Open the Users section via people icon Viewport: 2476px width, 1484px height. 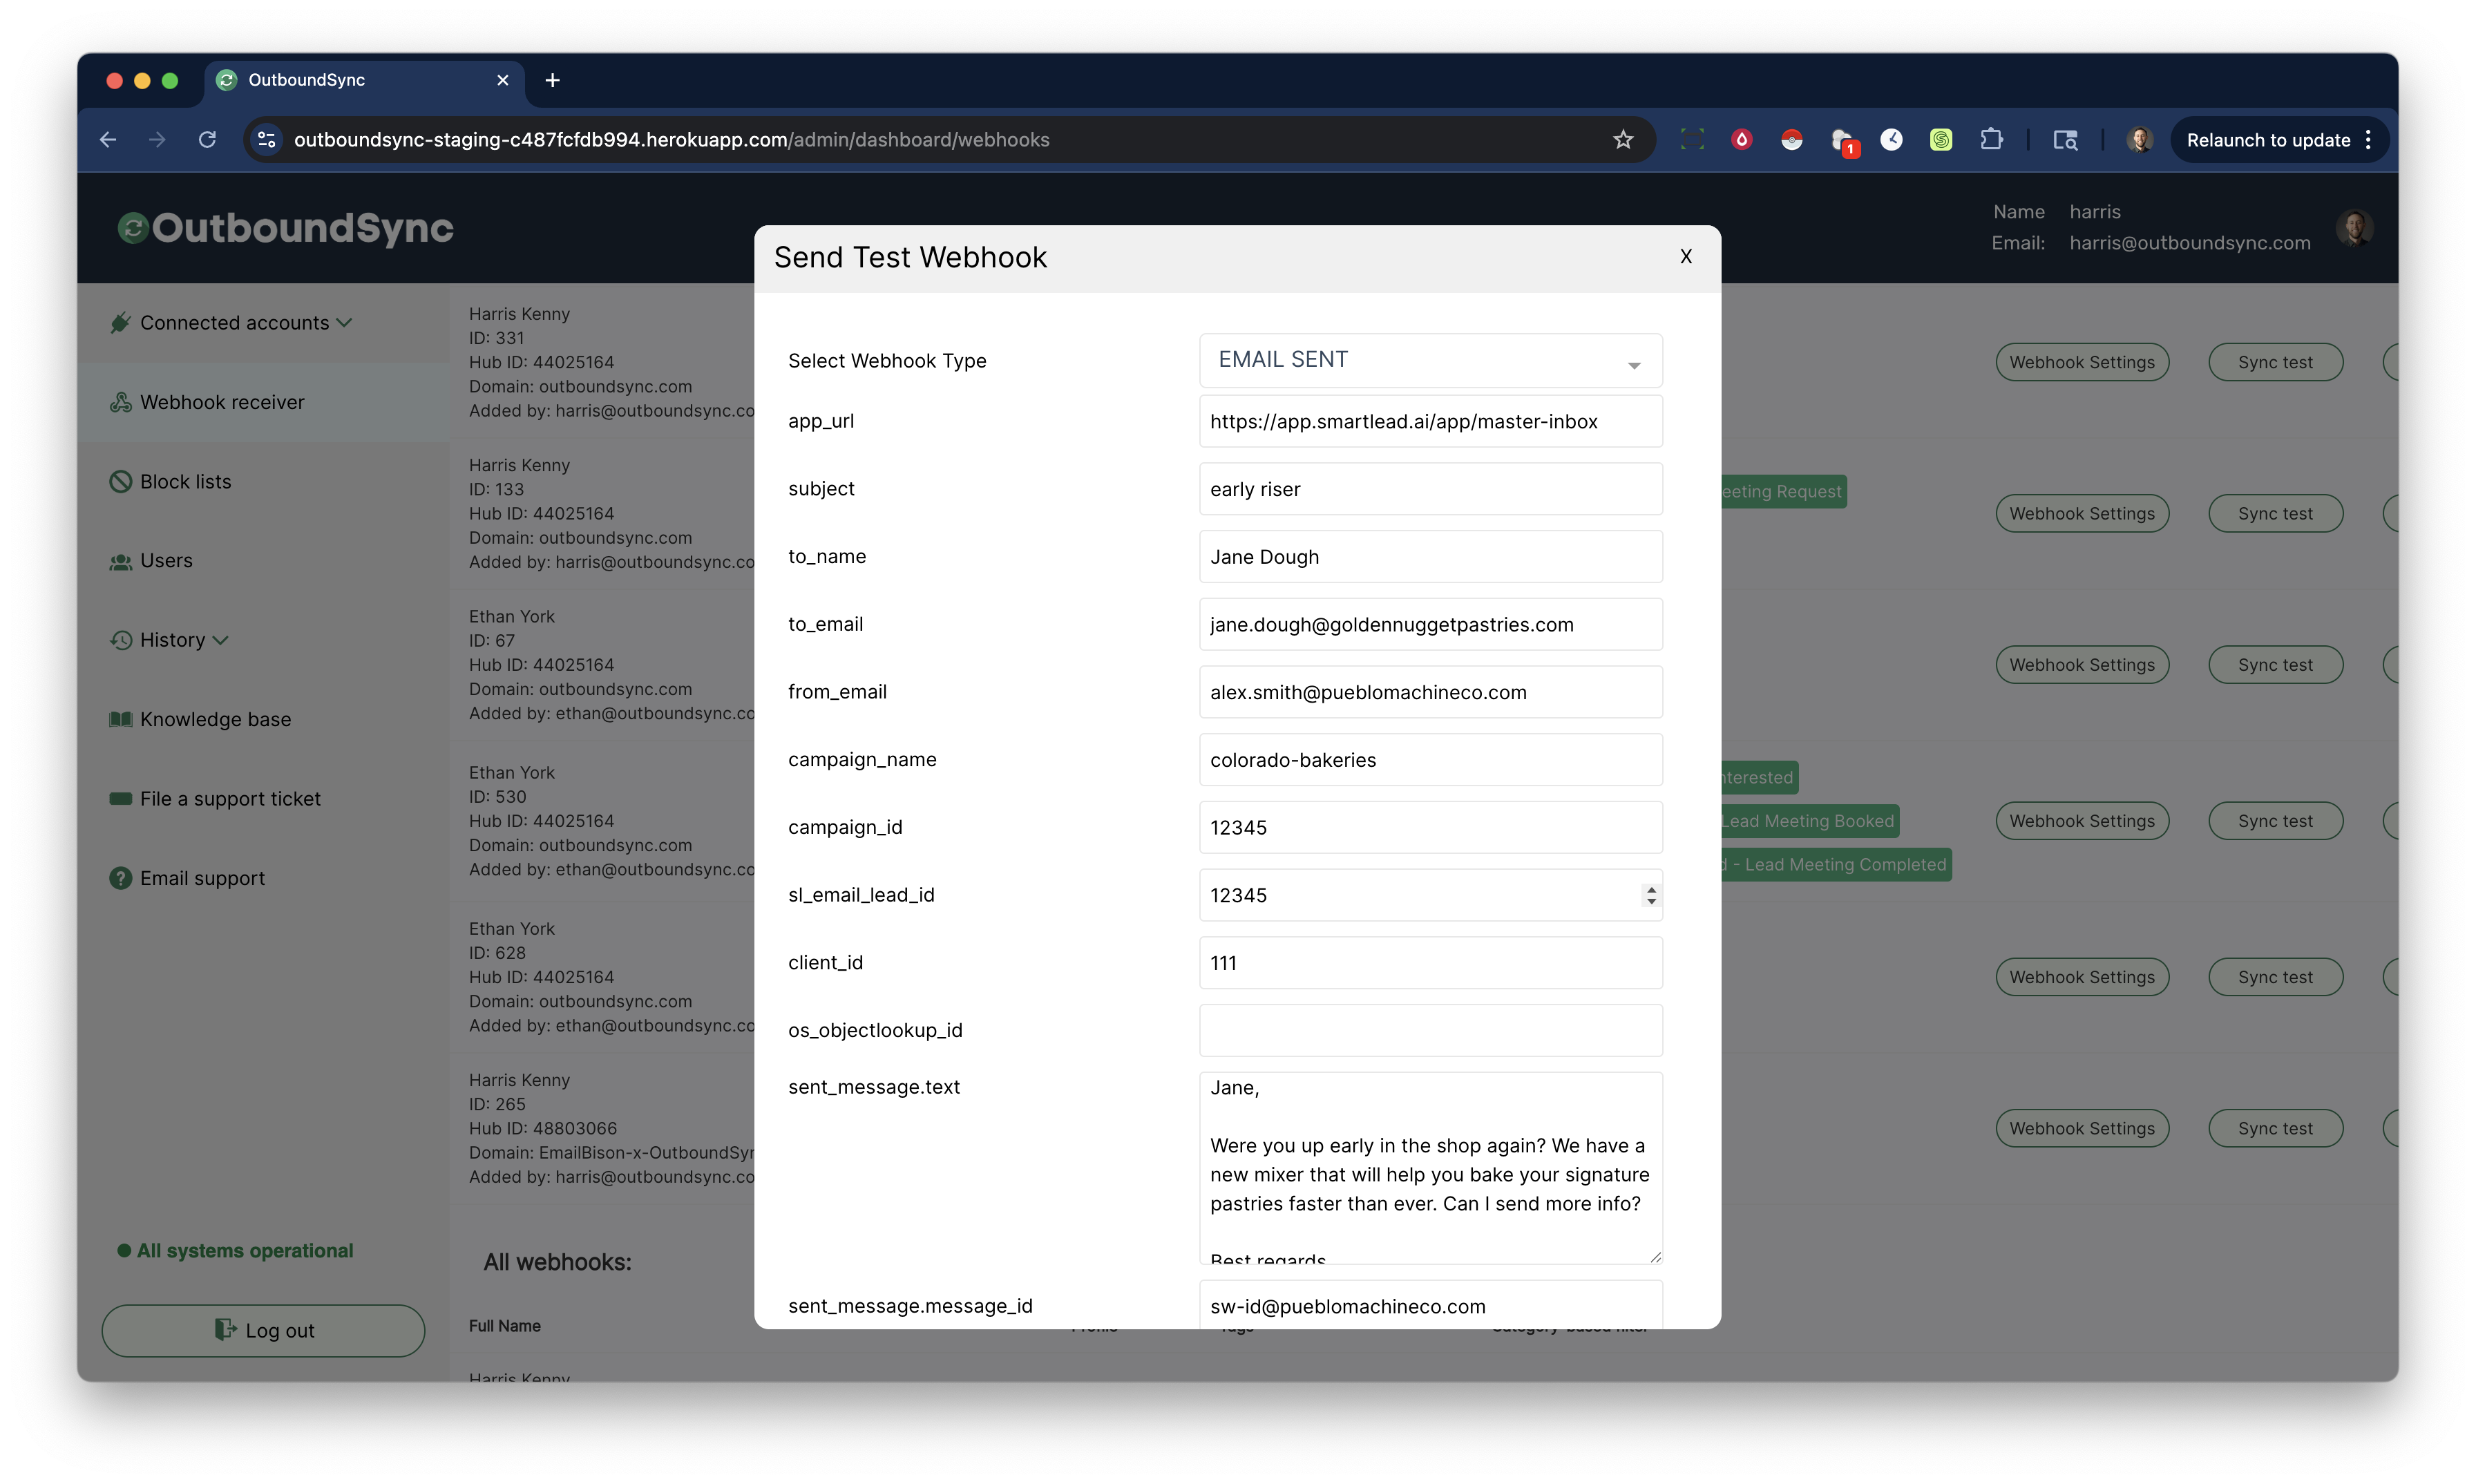tap(120, 561)
